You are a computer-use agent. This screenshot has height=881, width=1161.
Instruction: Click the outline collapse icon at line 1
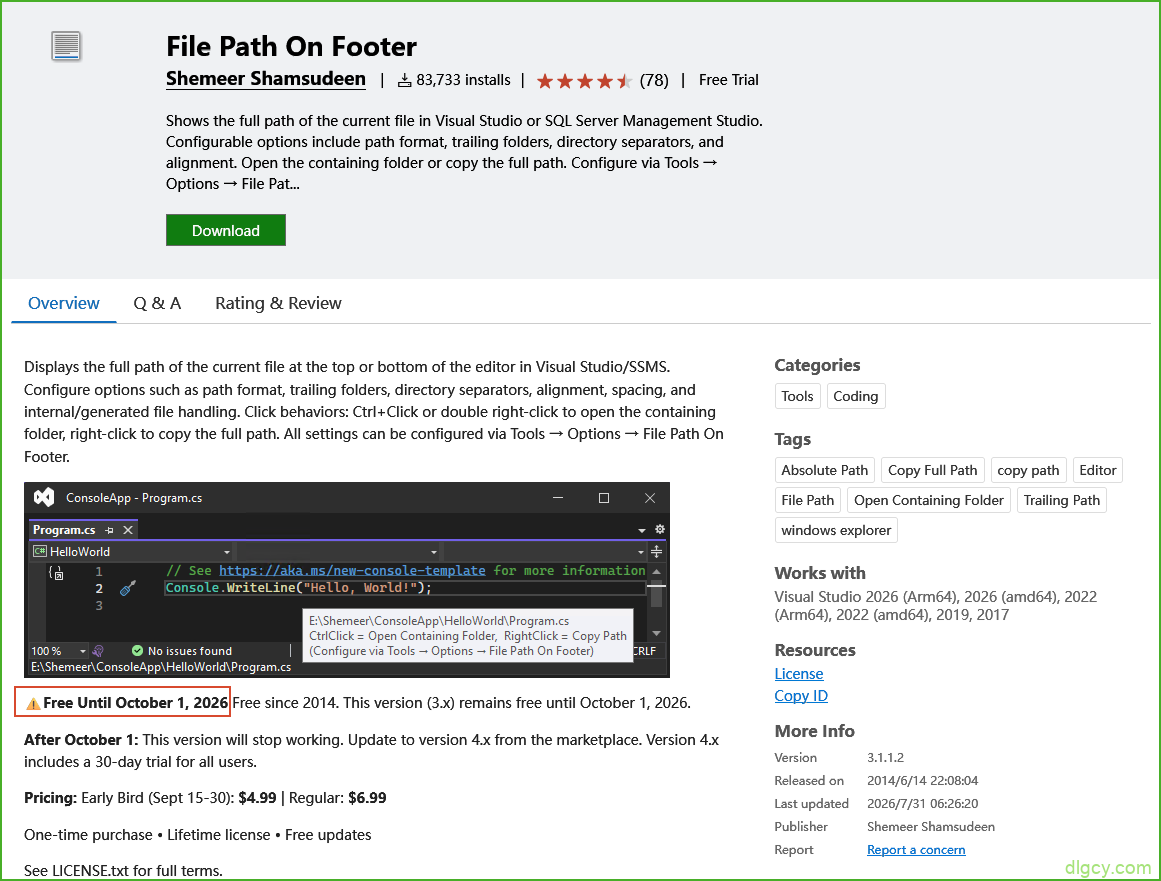click(56, 572)
